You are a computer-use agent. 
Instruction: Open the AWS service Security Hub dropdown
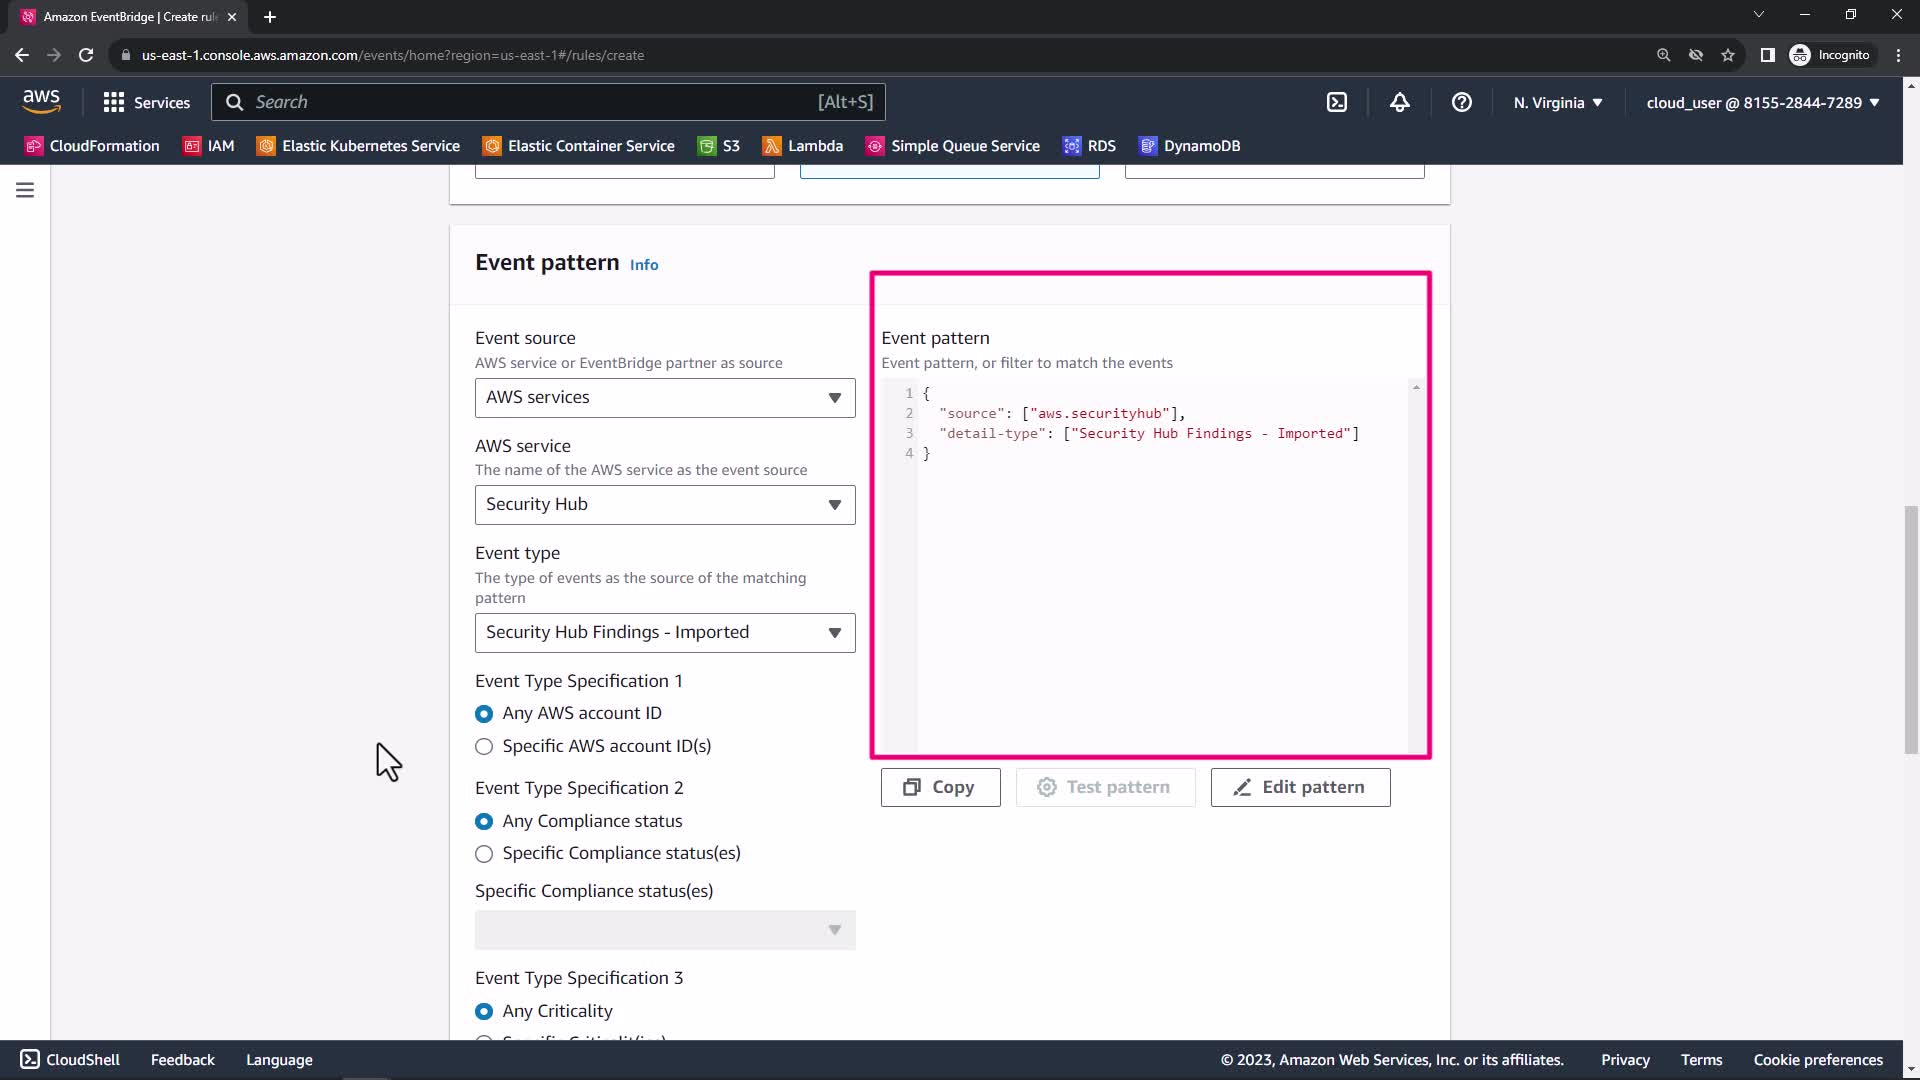[664, 504]
